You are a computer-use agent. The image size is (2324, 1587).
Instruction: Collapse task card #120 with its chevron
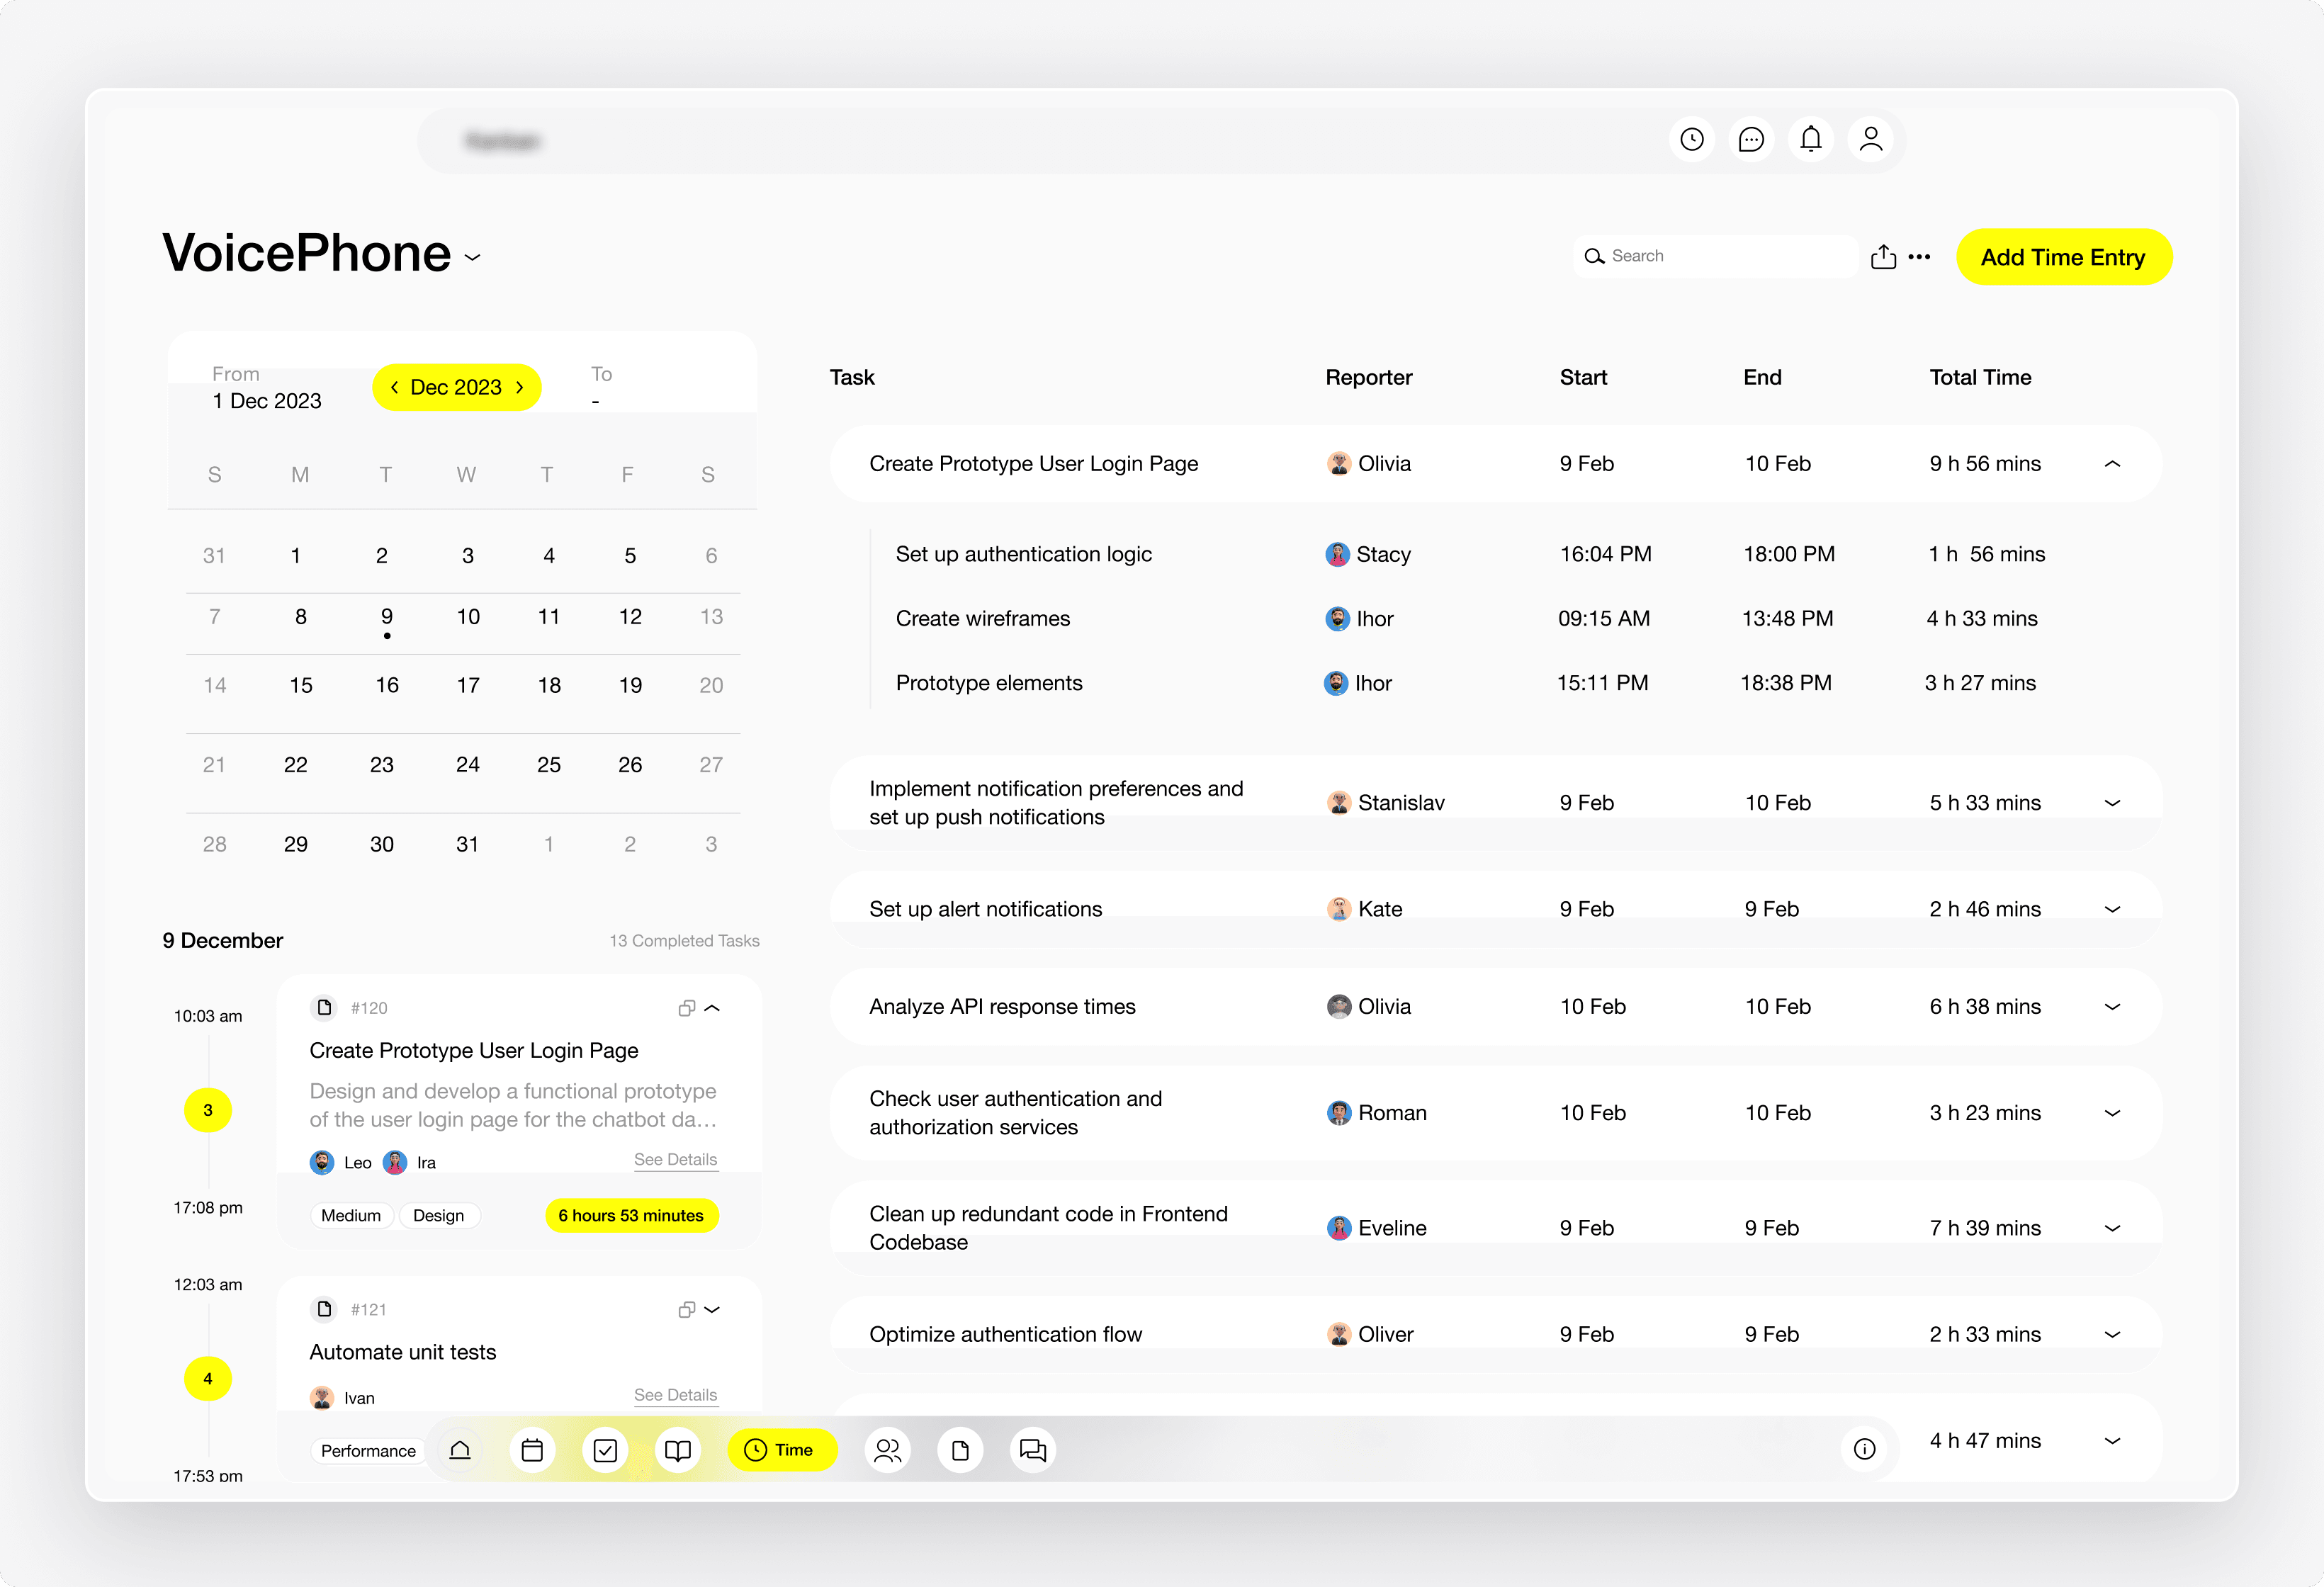point(712,1008)
